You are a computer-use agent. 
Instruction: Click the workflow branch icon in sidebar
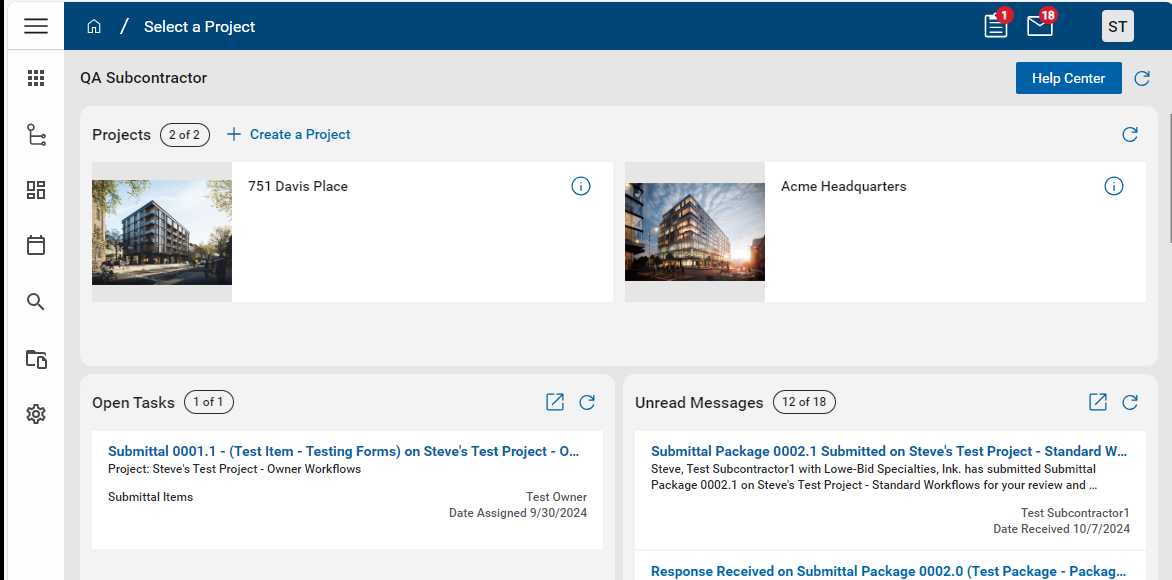[36, 135]
